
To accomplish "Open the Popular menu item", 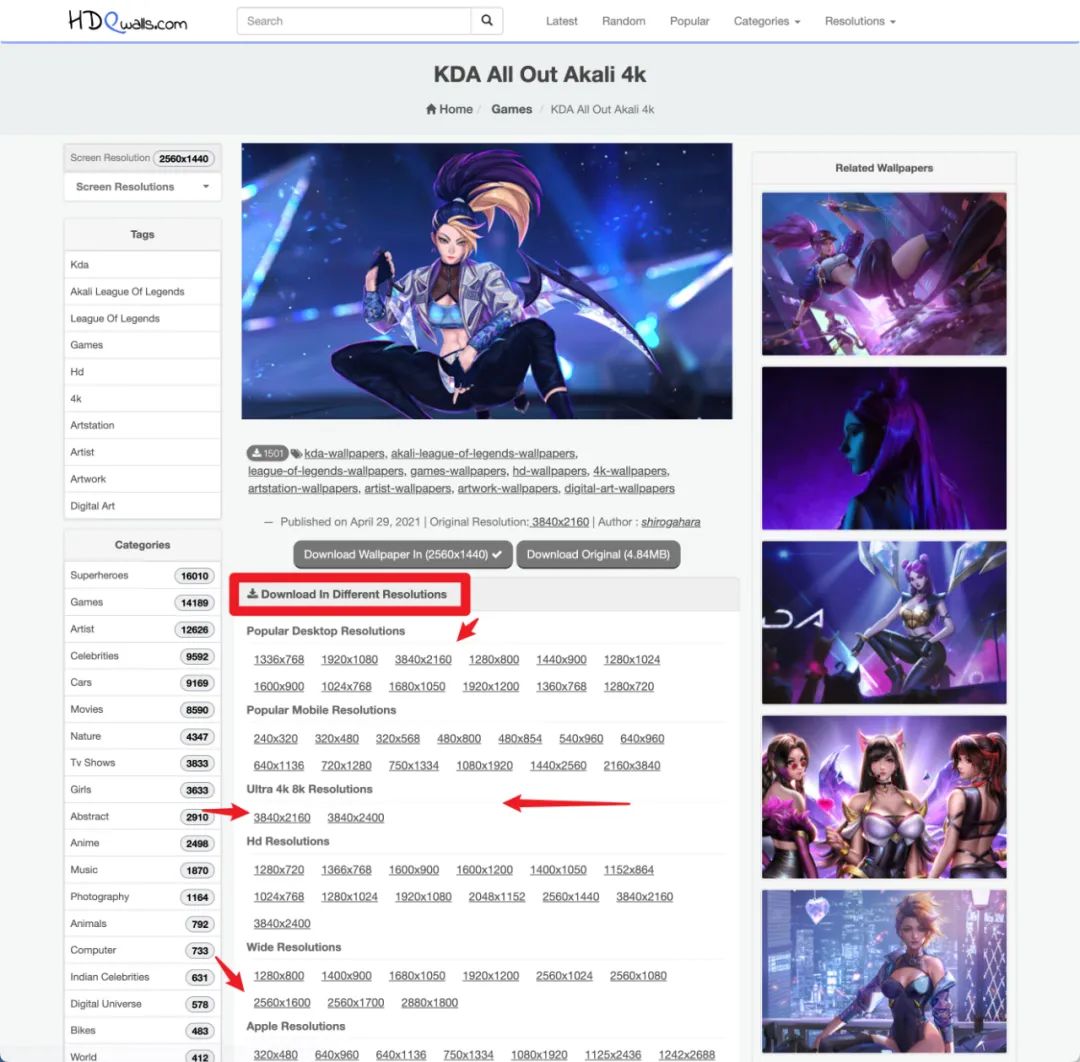I will (x=689, y=21).
